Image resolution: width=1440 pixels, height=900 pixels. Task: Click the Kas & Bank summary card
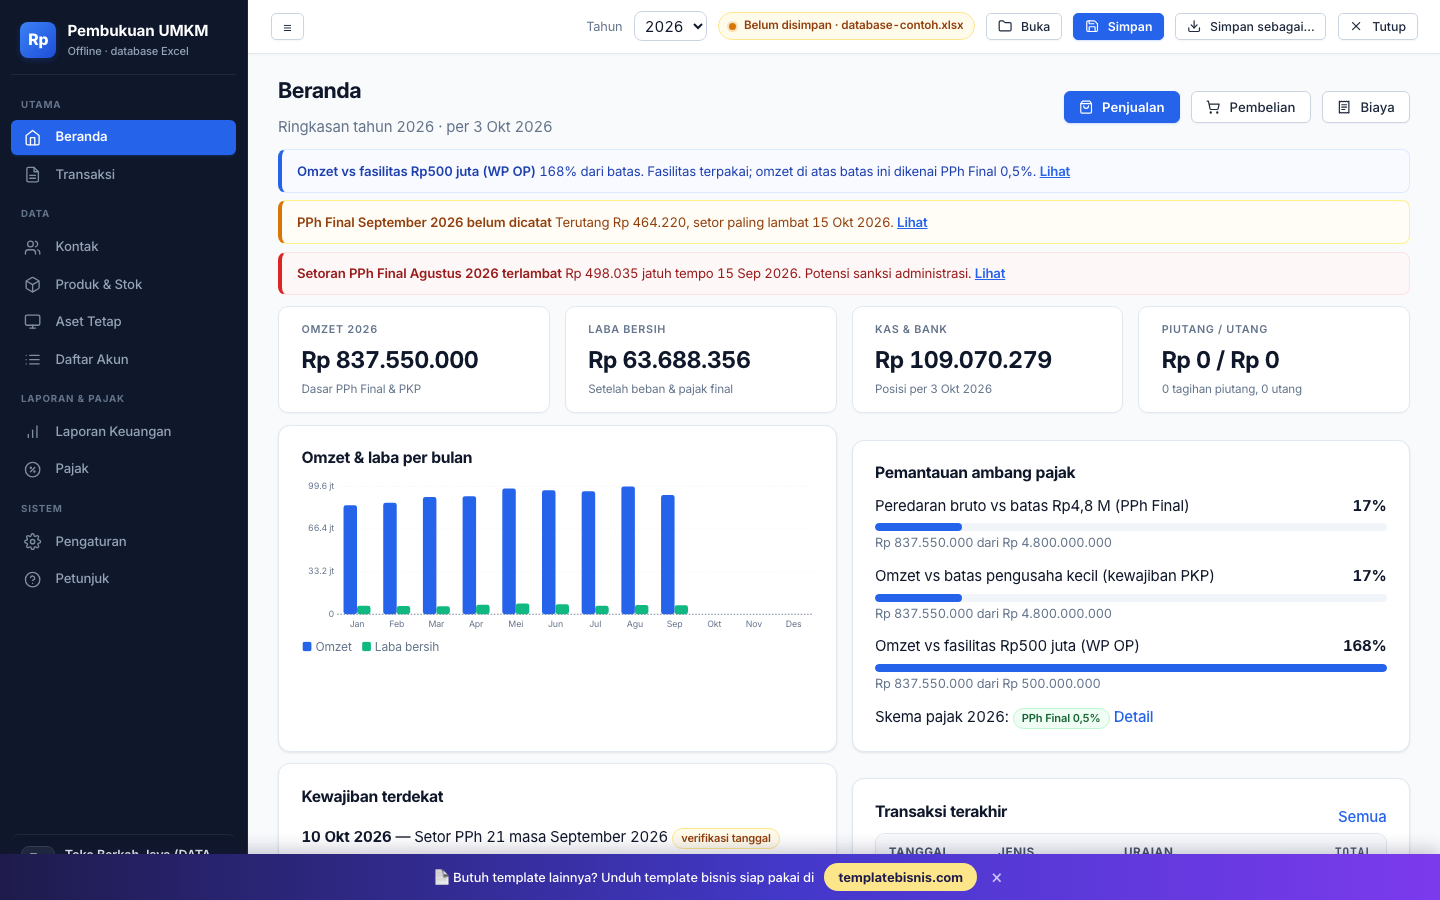click(x=987, y=360)
